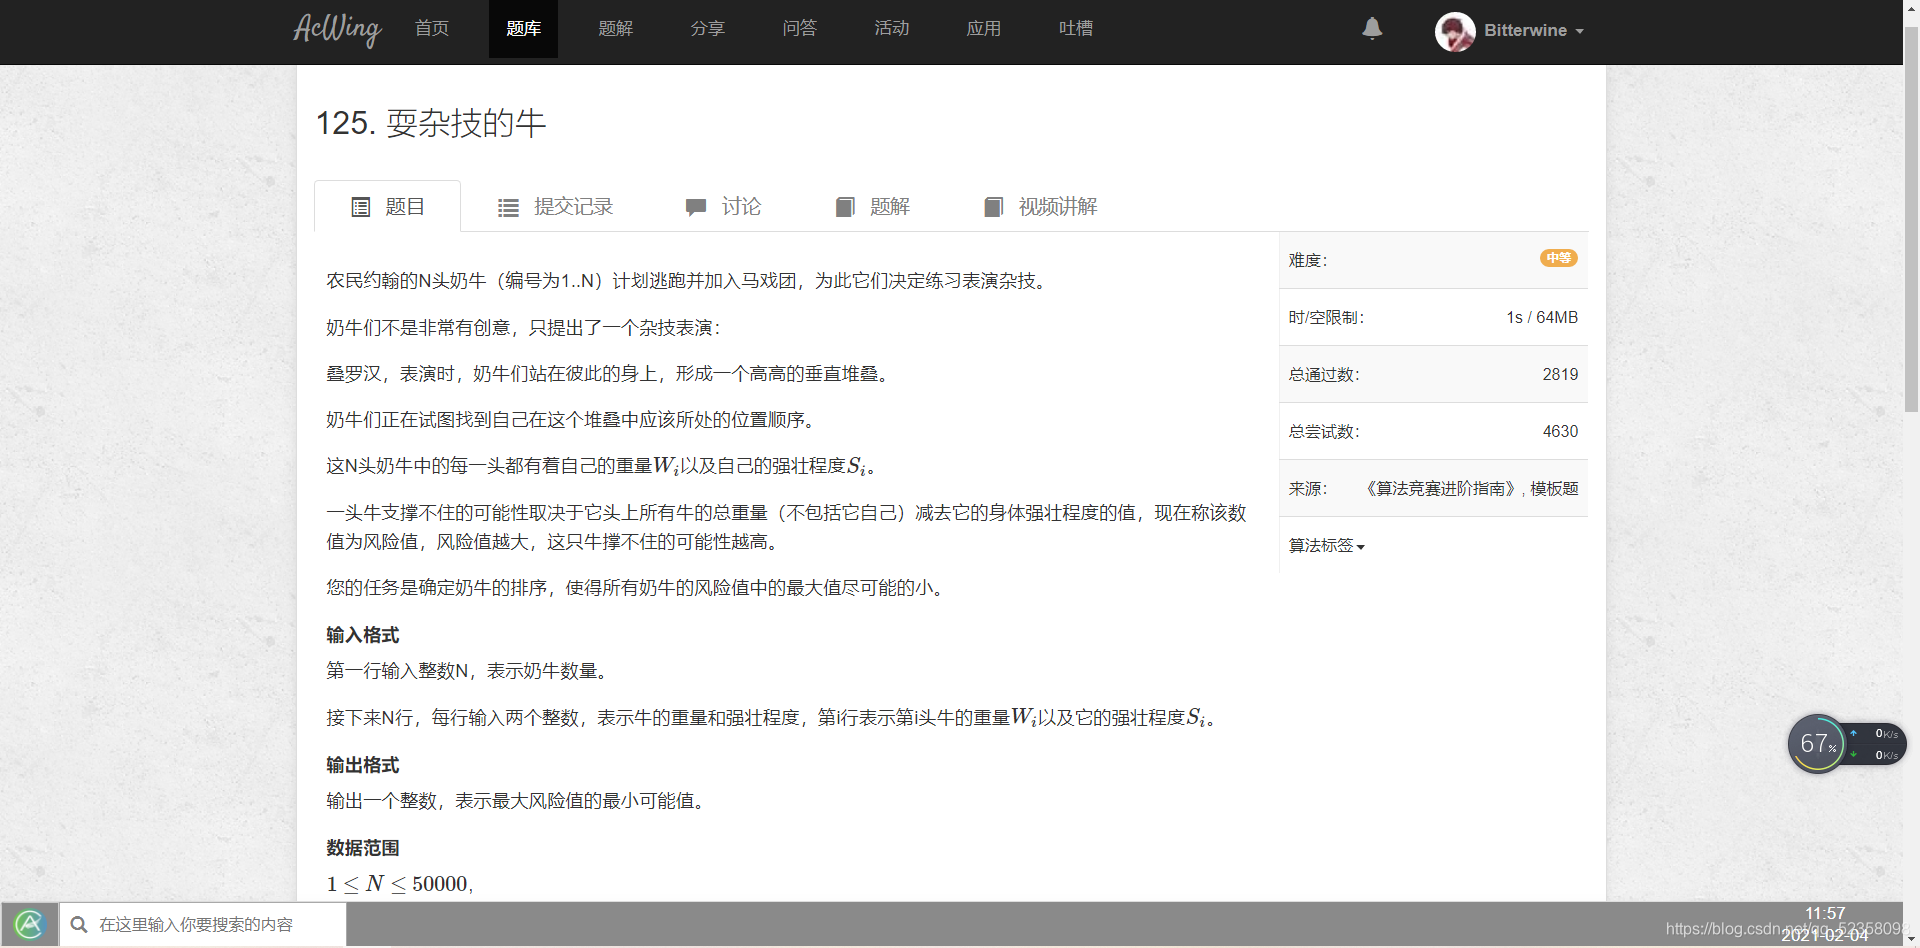This screenshot has width=1920, height=948.
Task: Click the 中等 difficulty badge
Action: pyautogui.click(x=1558, y=258)
